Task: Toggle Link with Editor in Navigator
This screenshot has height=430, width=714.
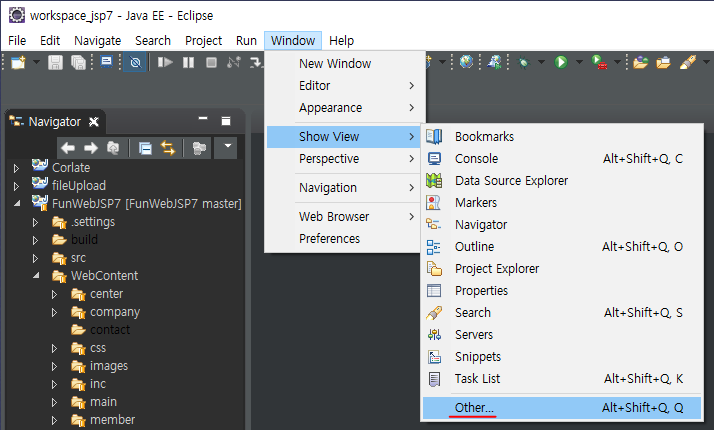Action: tap(168, 148)
